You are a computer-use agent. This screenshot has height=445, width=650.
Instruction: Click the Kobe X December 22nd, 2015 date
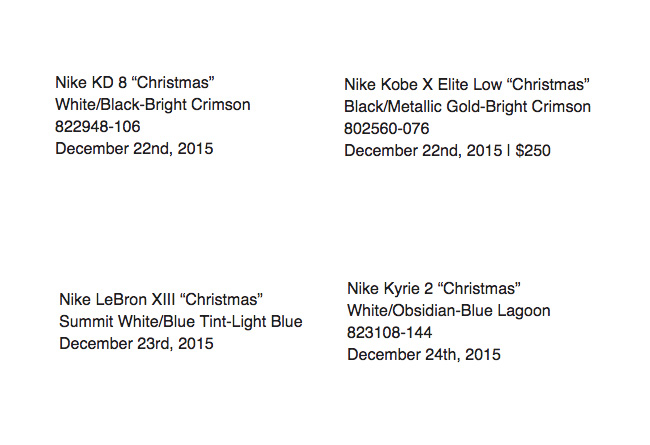pos(423,151)
